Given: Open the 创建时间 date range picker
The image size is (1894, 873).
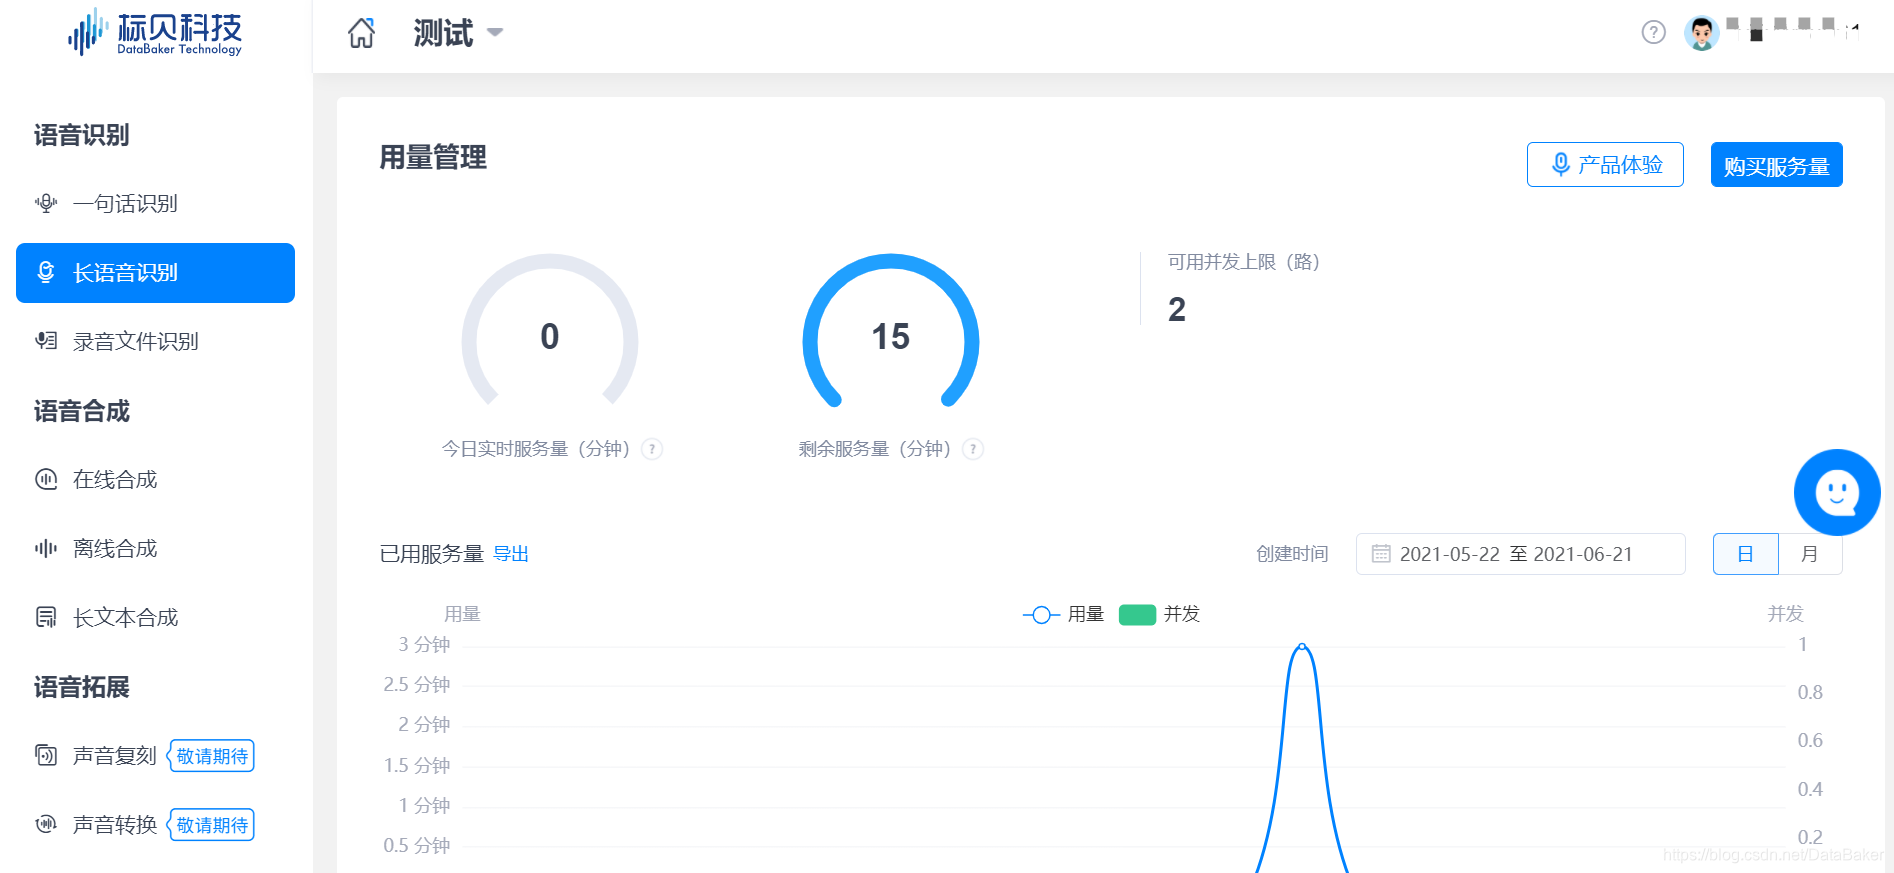Looking at the screenshot, I should 1520,554.
